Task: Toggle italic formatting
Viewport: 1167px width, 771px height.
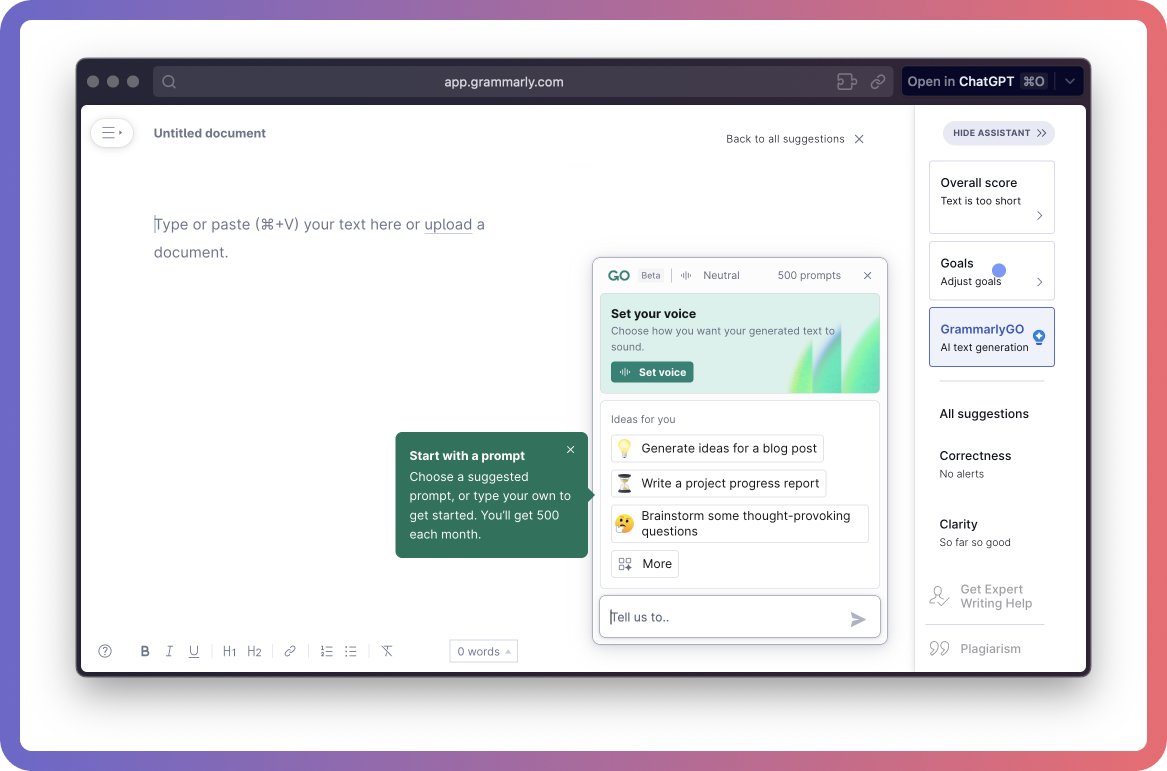Action: (169, 651)
